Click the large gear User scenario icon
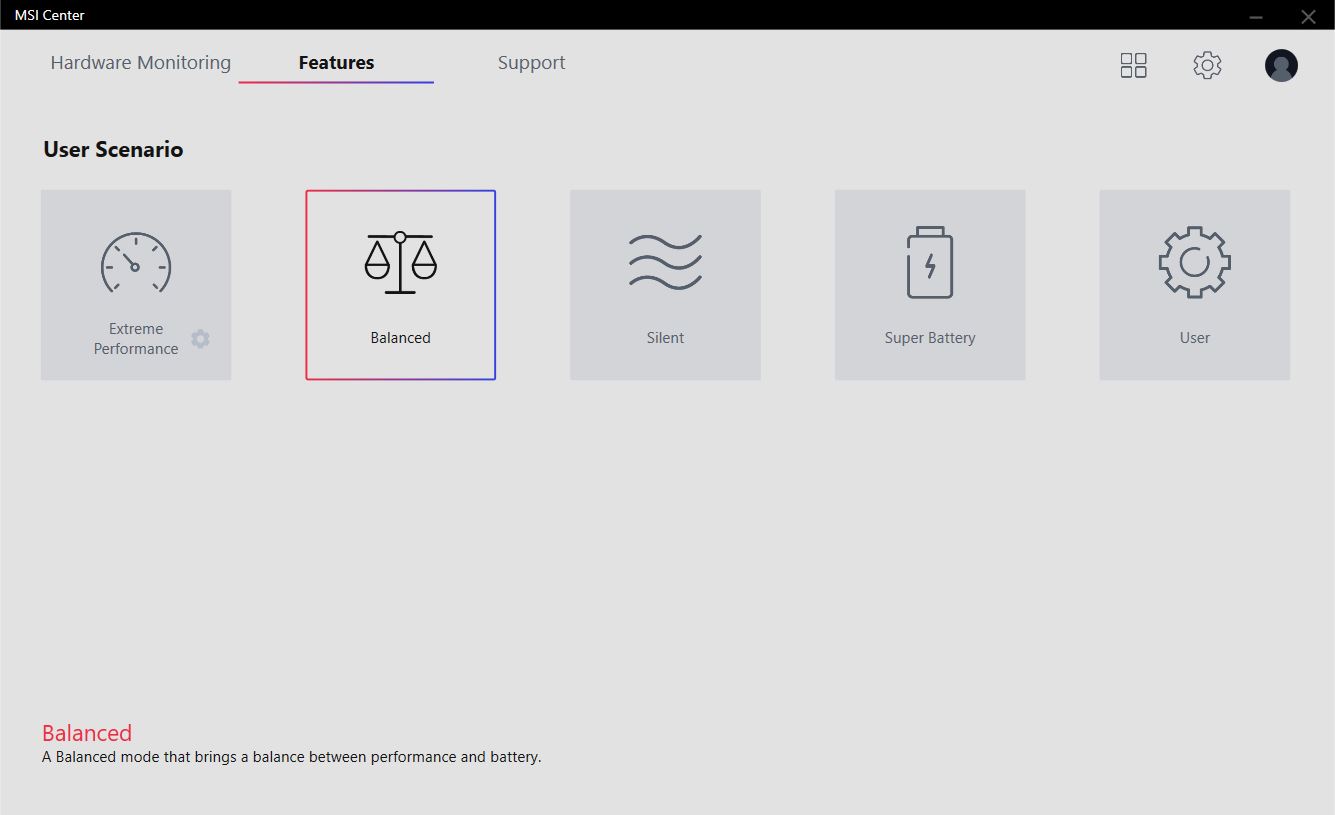The width and height of the screenshot is (1335, 815). click(x=1194, y=262)
